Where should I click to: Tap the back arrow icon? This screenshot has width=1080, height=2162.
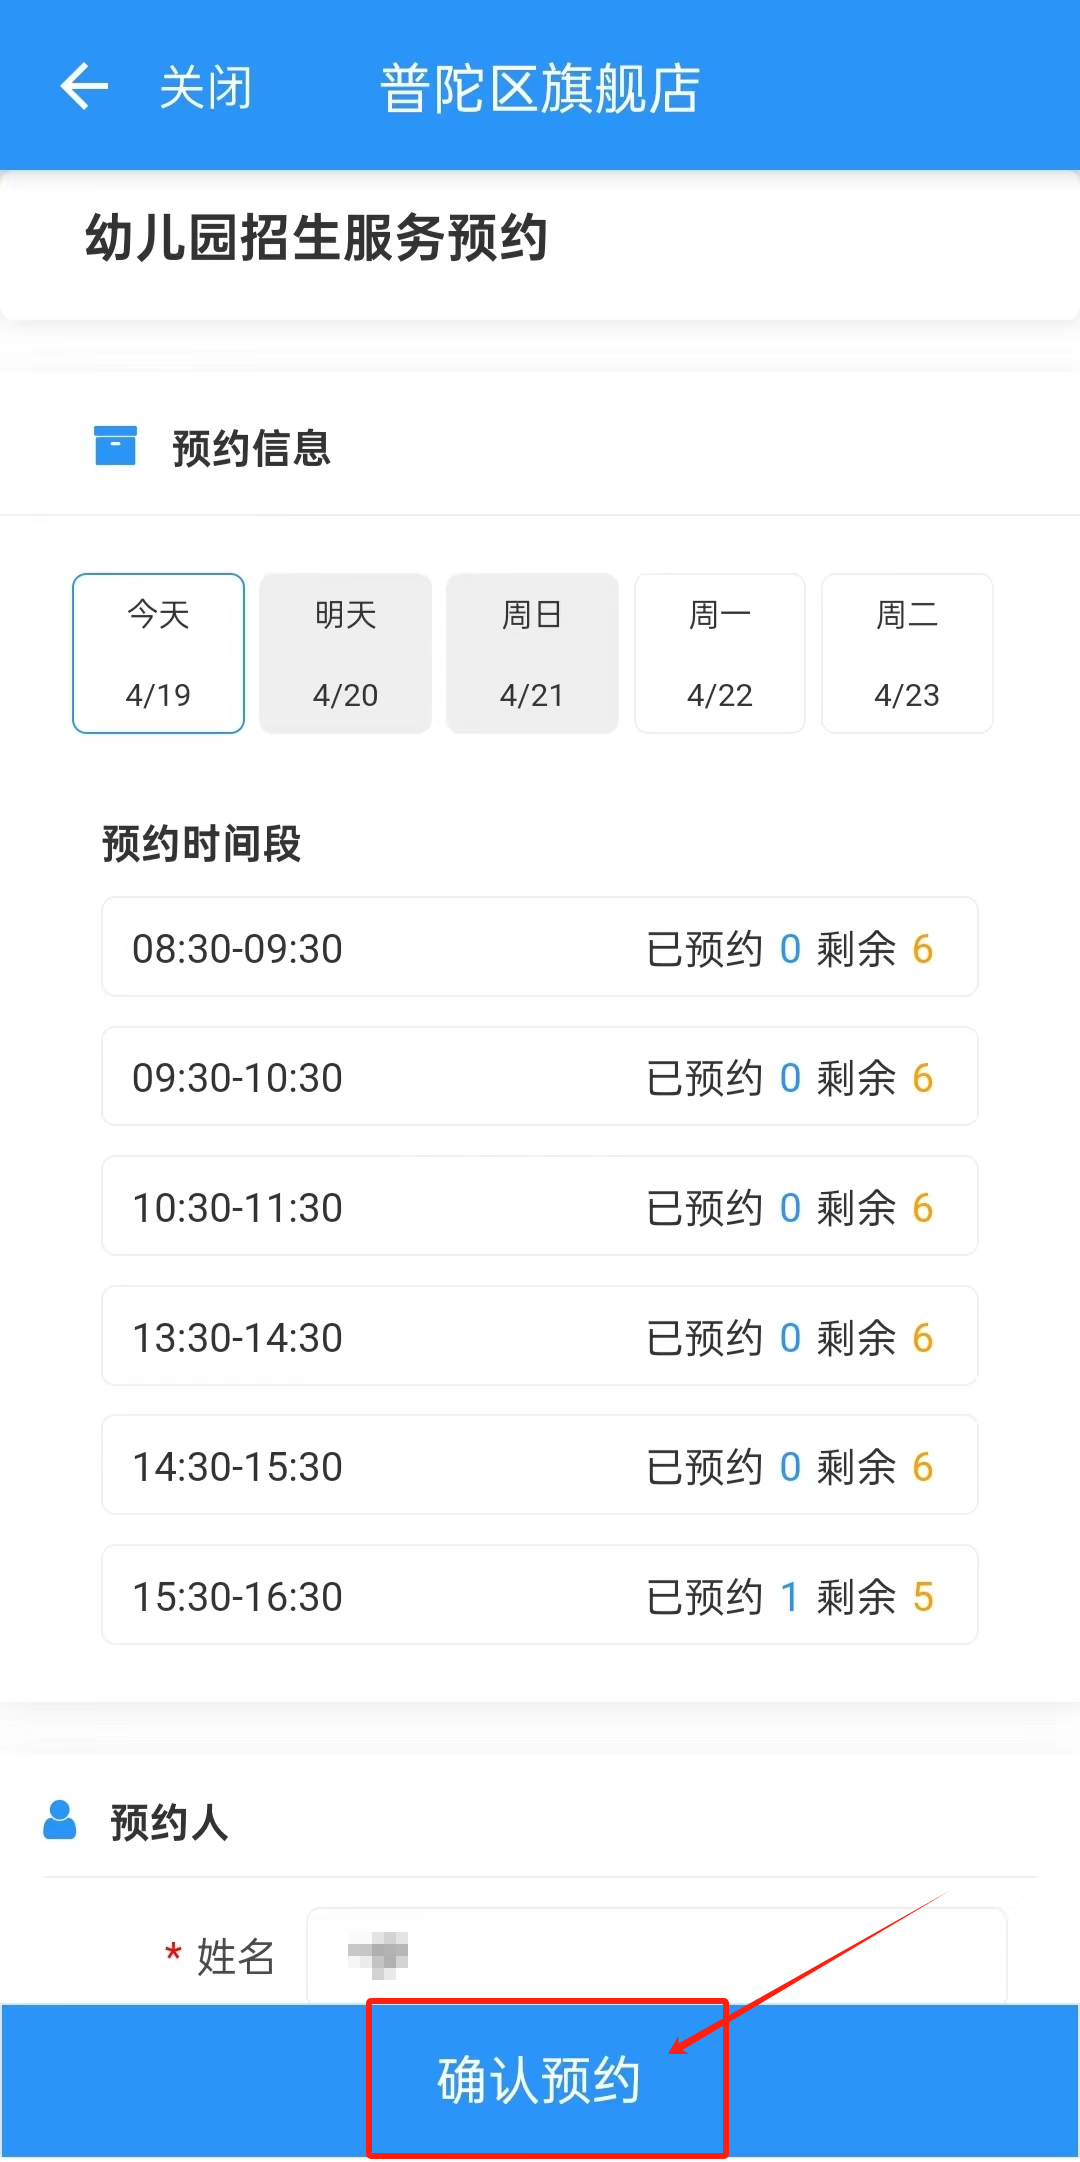click(84, 87)
